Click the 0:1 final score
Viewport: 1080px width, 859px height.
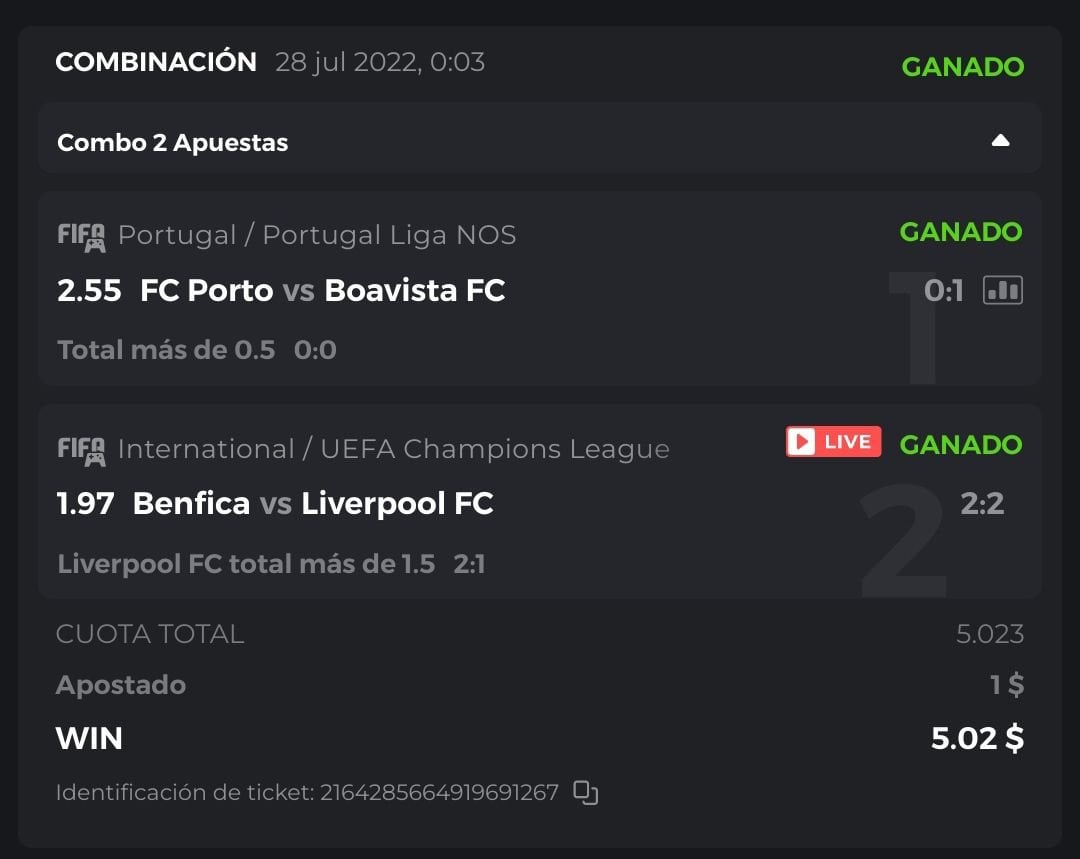point(944,290)
